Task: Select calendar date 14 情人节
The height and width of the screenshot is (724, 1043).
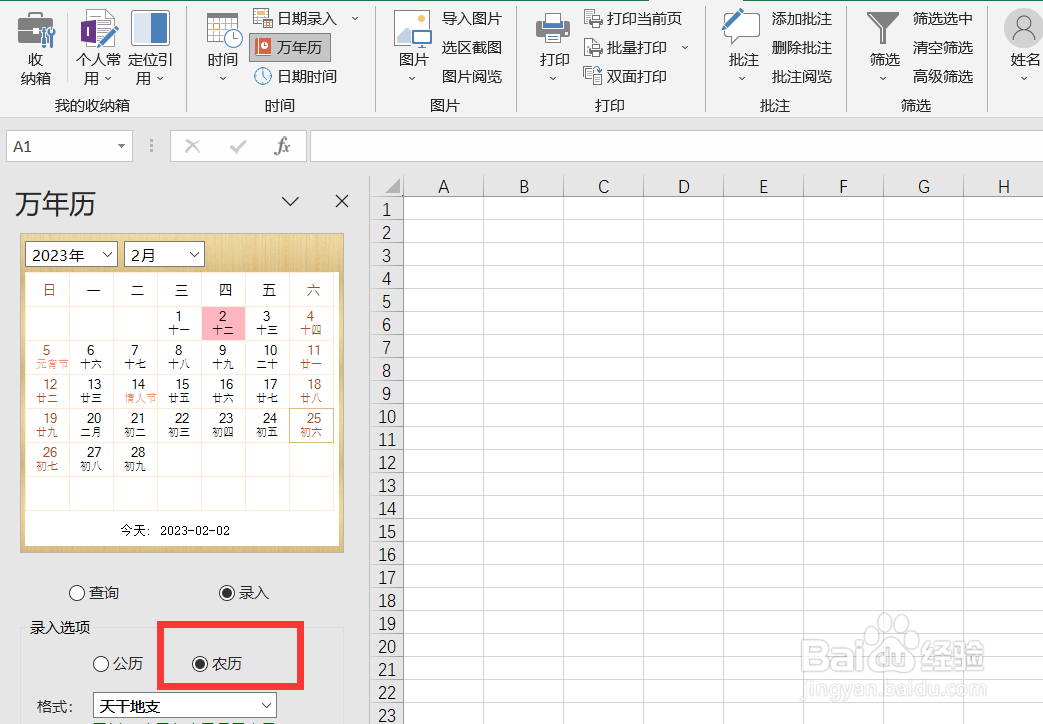Action: [136, 391]
